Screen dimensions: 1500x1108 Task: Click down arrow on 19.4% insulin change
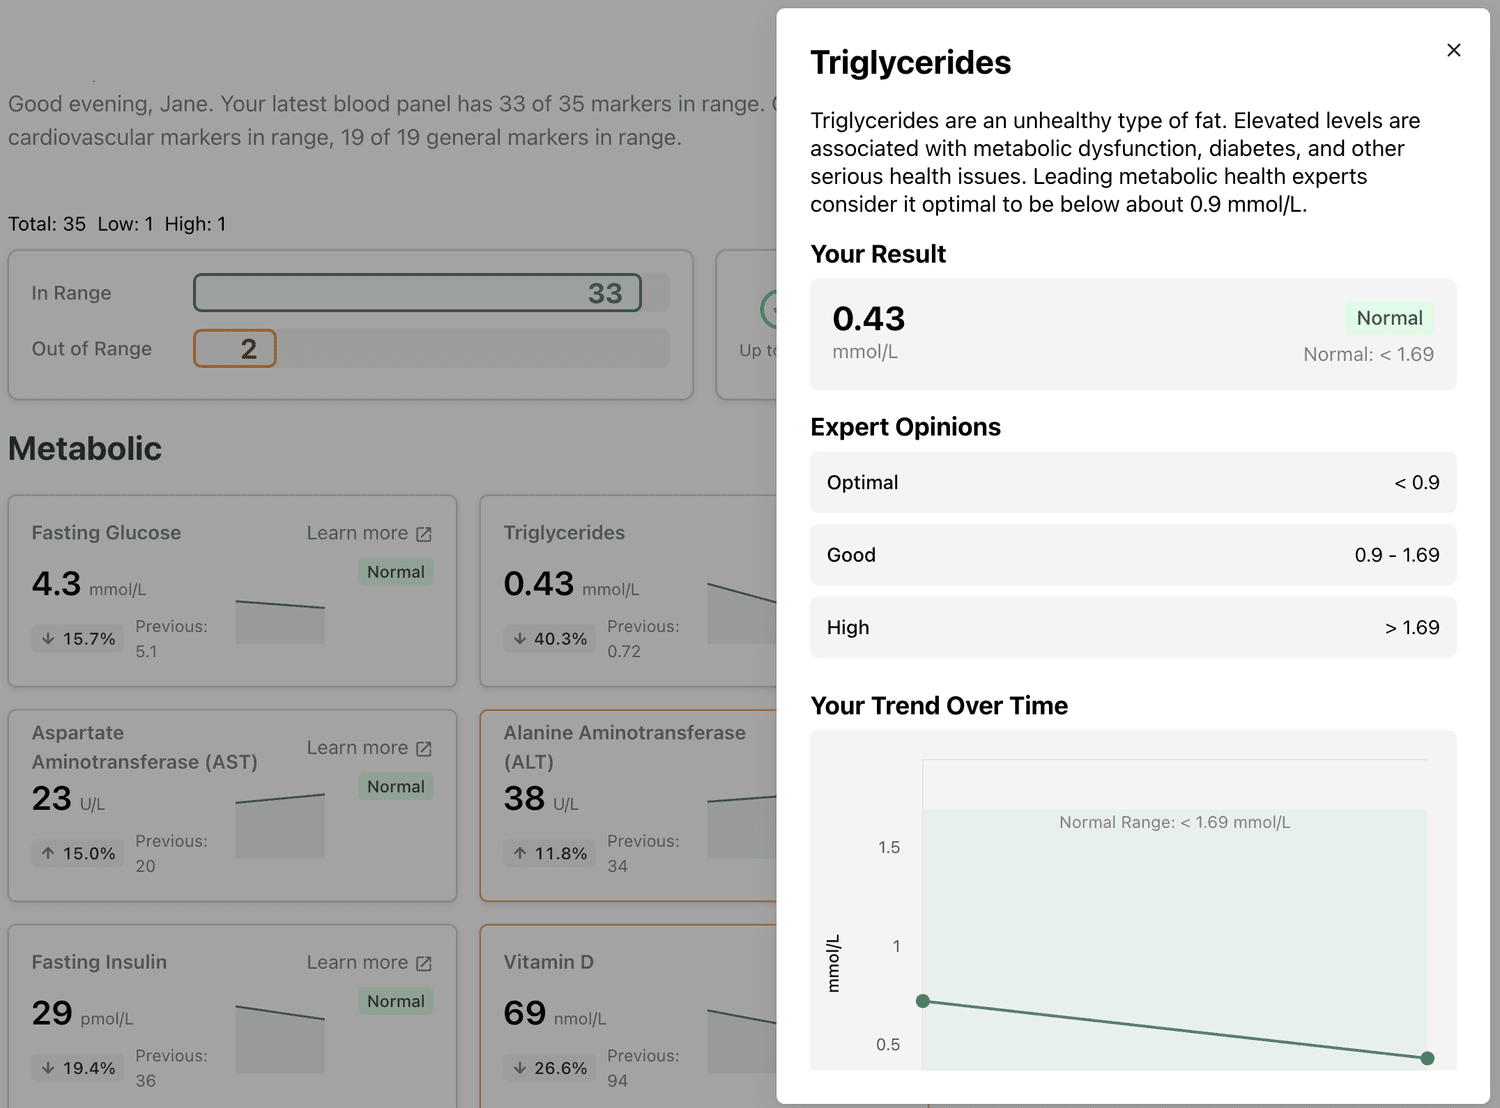coord(48,1068)
